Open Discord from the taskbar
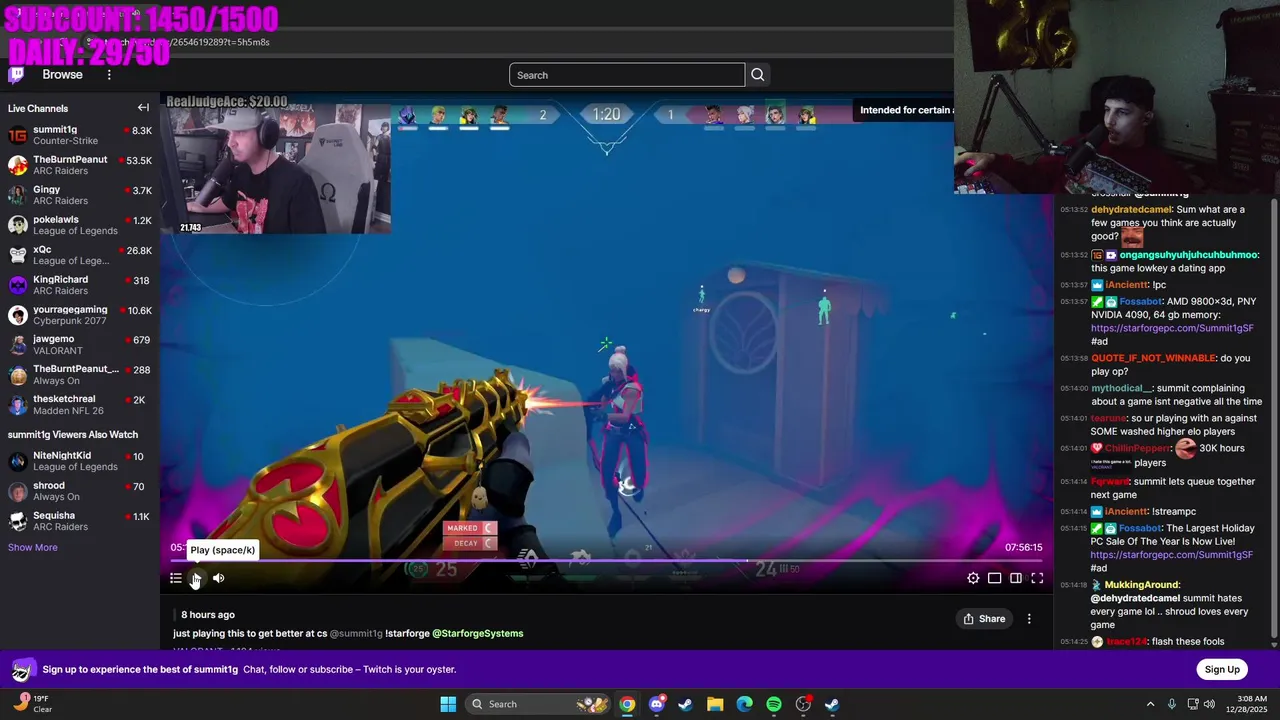 pyautogui.click(x=656, y=704)
